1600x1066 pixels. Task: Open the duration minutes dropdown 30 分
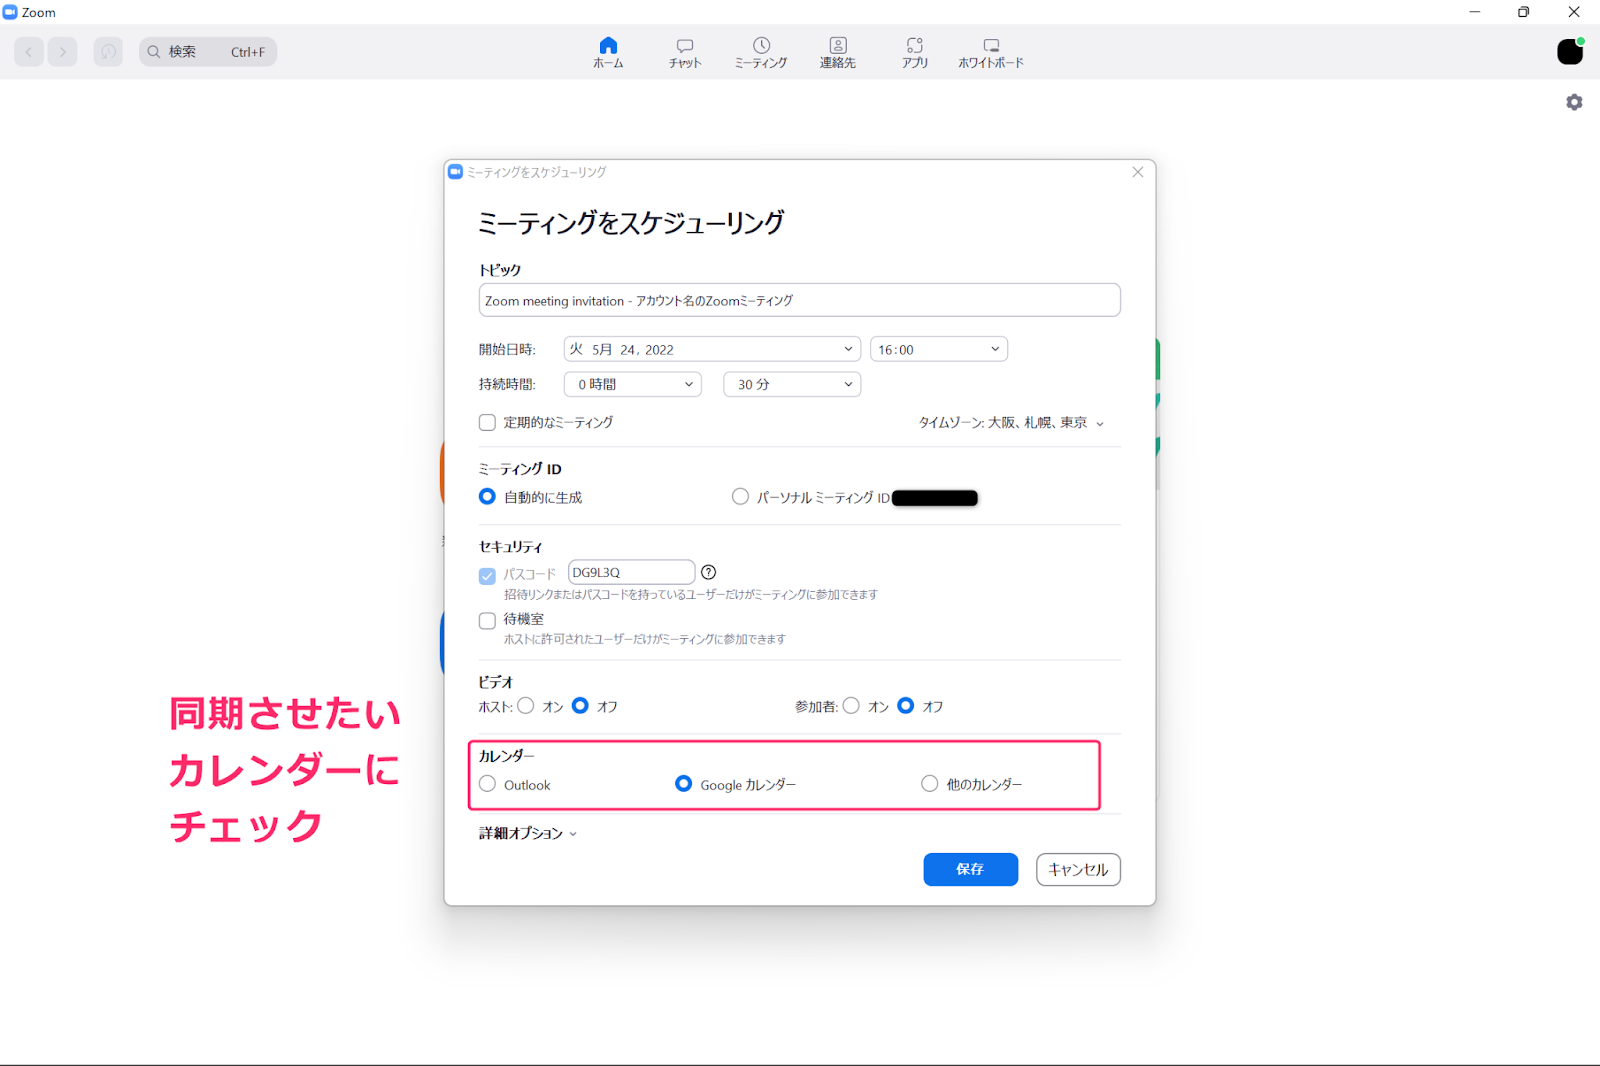(792, 384)
